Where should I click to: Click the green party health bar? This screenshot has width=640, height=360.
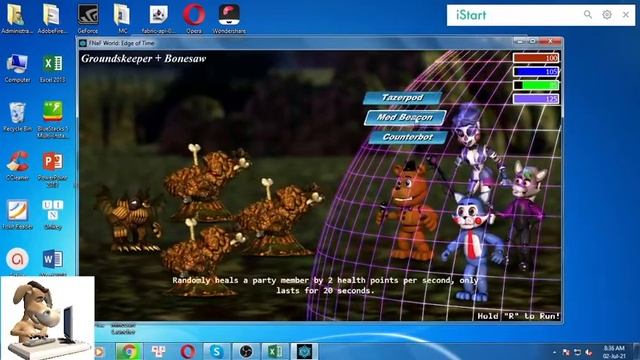(536, 85)
